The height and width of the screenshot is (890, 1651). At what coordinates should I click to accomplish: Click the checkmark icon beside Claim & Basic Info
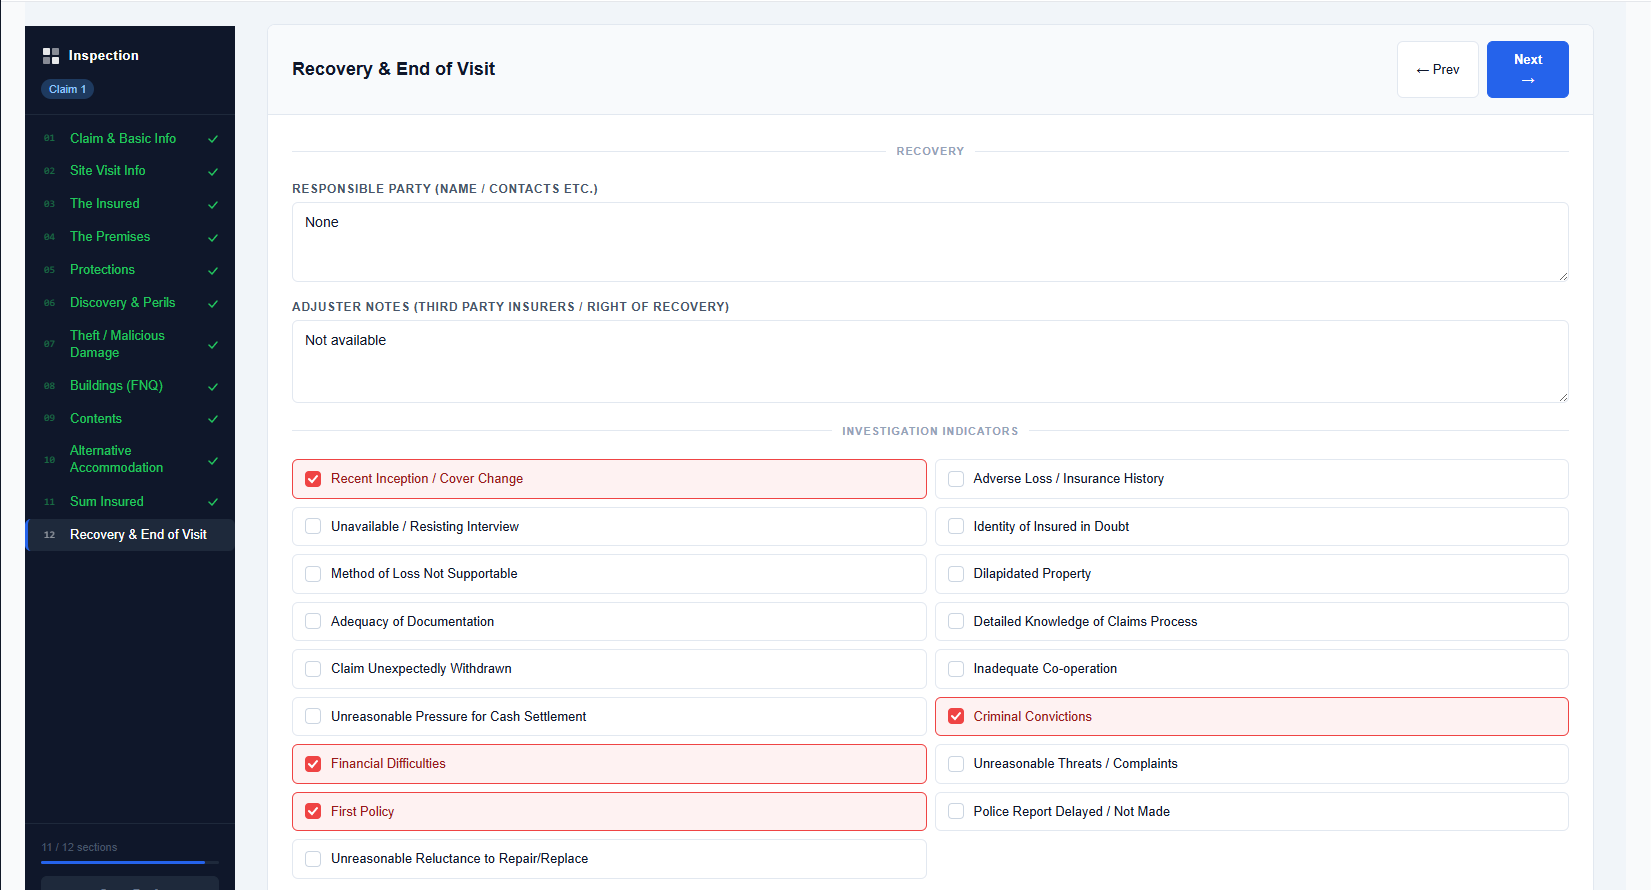click(x=213, y=139)
